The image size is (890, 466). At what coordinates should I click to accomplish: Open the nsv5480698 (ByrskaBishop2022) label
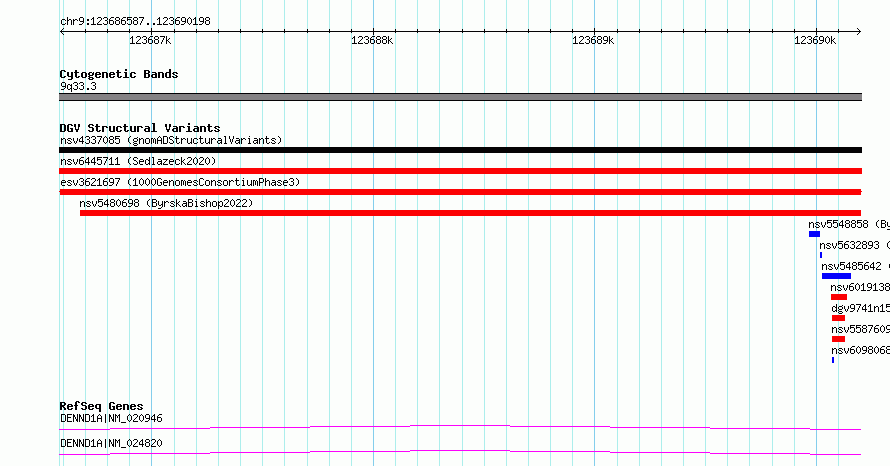pyautogui.click(x=166, y=203)
